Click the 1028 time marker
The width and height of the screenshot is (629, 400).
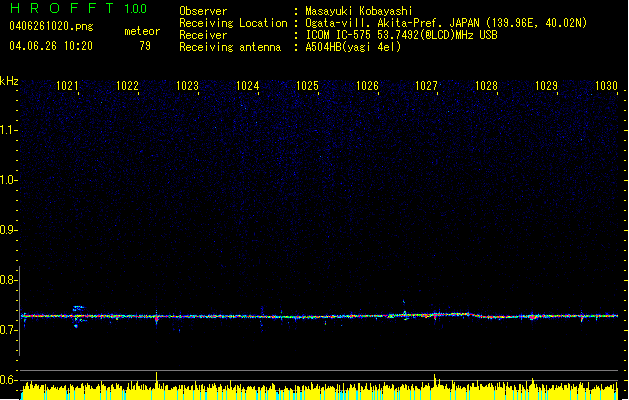pyautogui.click(x=486, y=87)
